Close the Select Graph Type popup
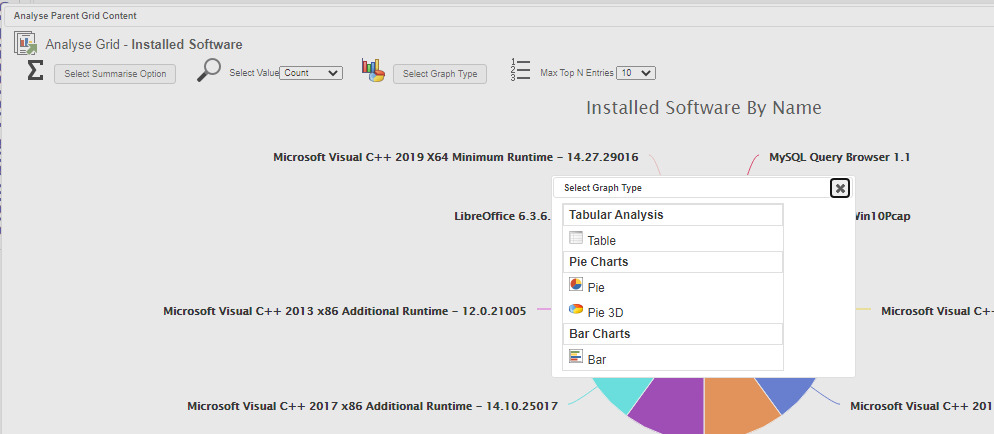 (840, 188)
